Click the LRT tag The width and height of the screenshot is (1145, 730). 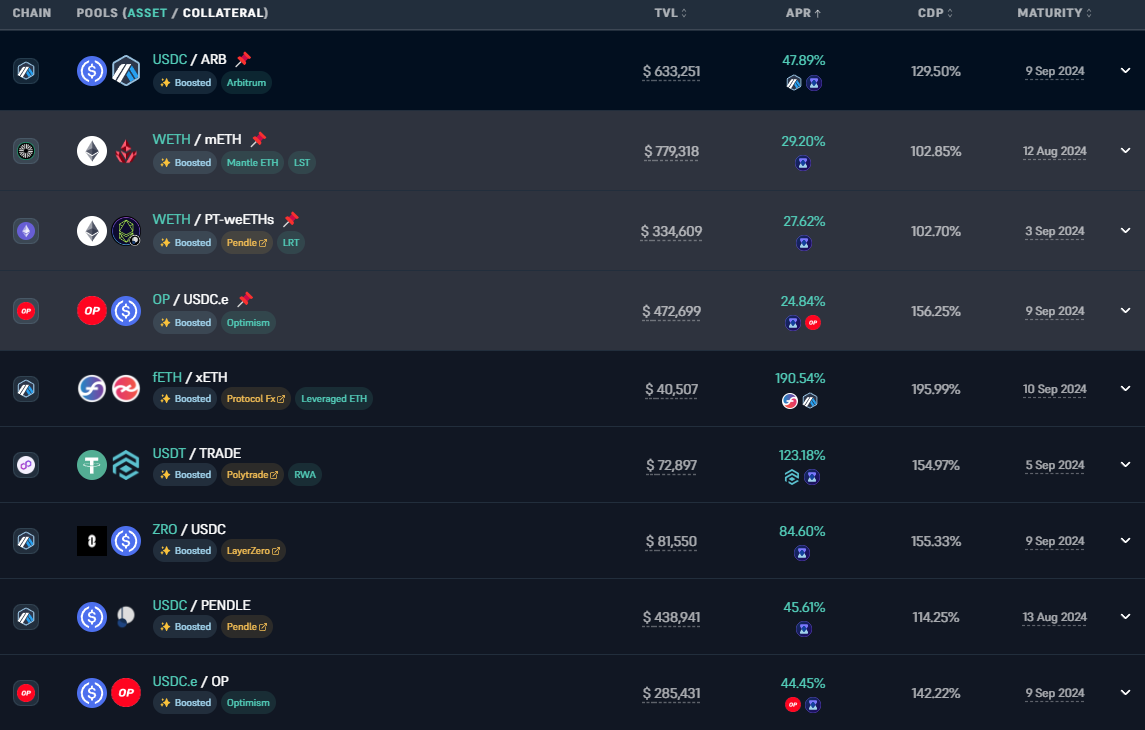291,242
